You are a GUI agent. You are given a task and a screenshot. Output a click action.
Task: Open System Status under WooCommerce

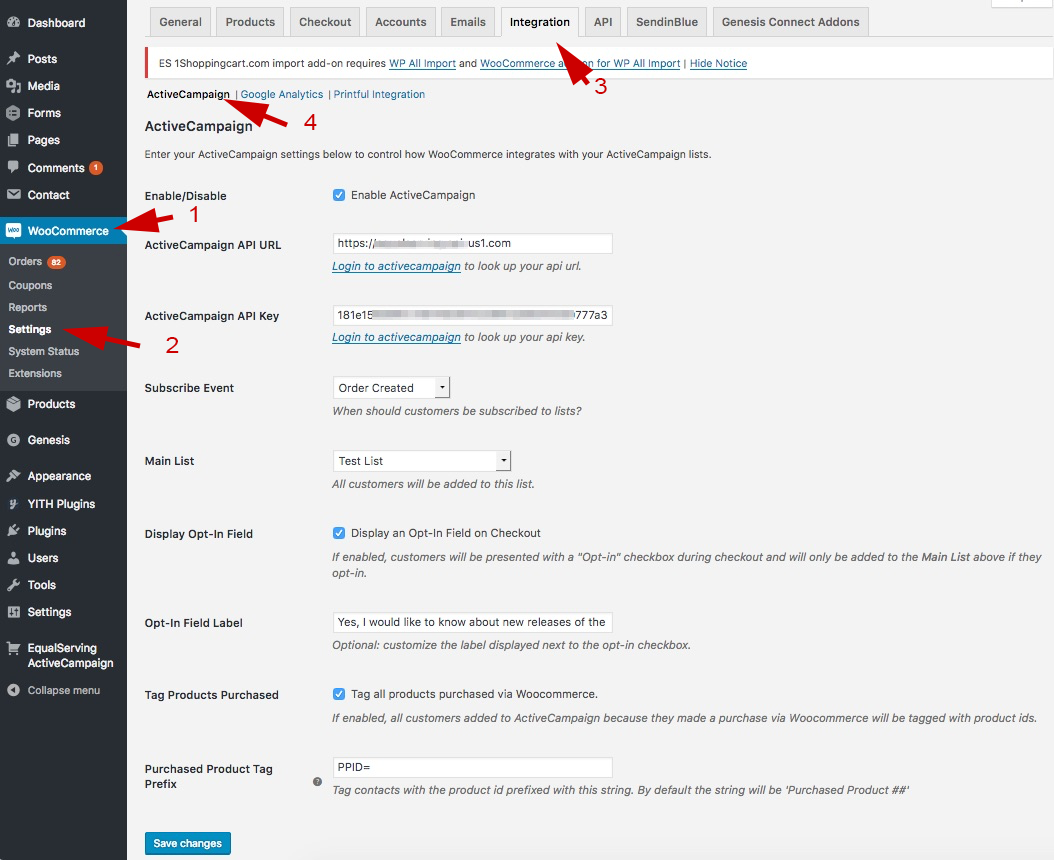pyautogui.click(x=44, y=351)
